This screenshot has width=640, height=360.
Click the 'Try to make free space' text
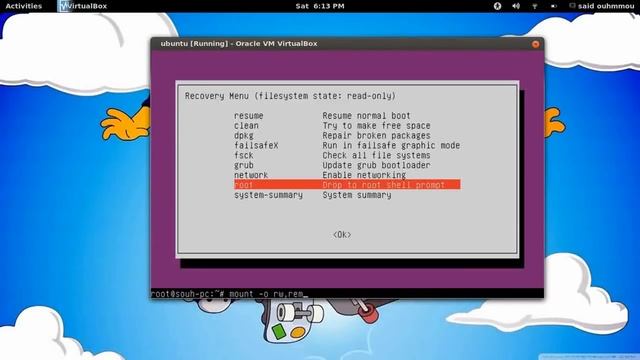(x=376, y=126)
